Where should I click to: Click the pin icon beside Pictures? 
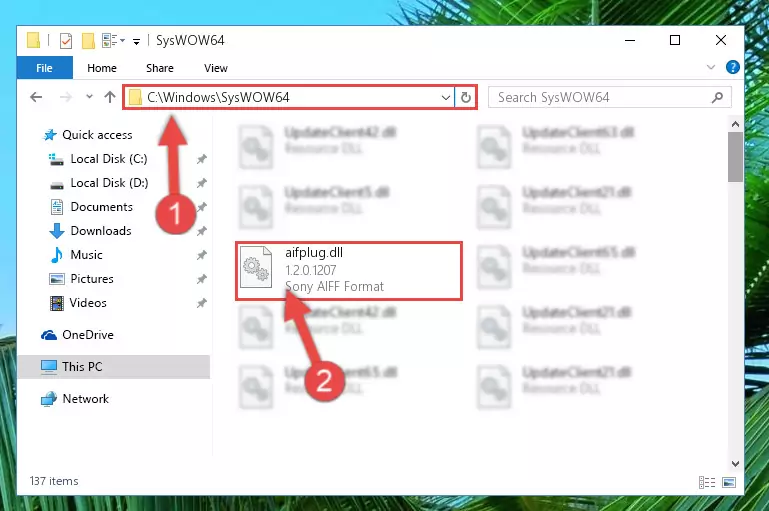pyautogui.click(x=202, y=279)
